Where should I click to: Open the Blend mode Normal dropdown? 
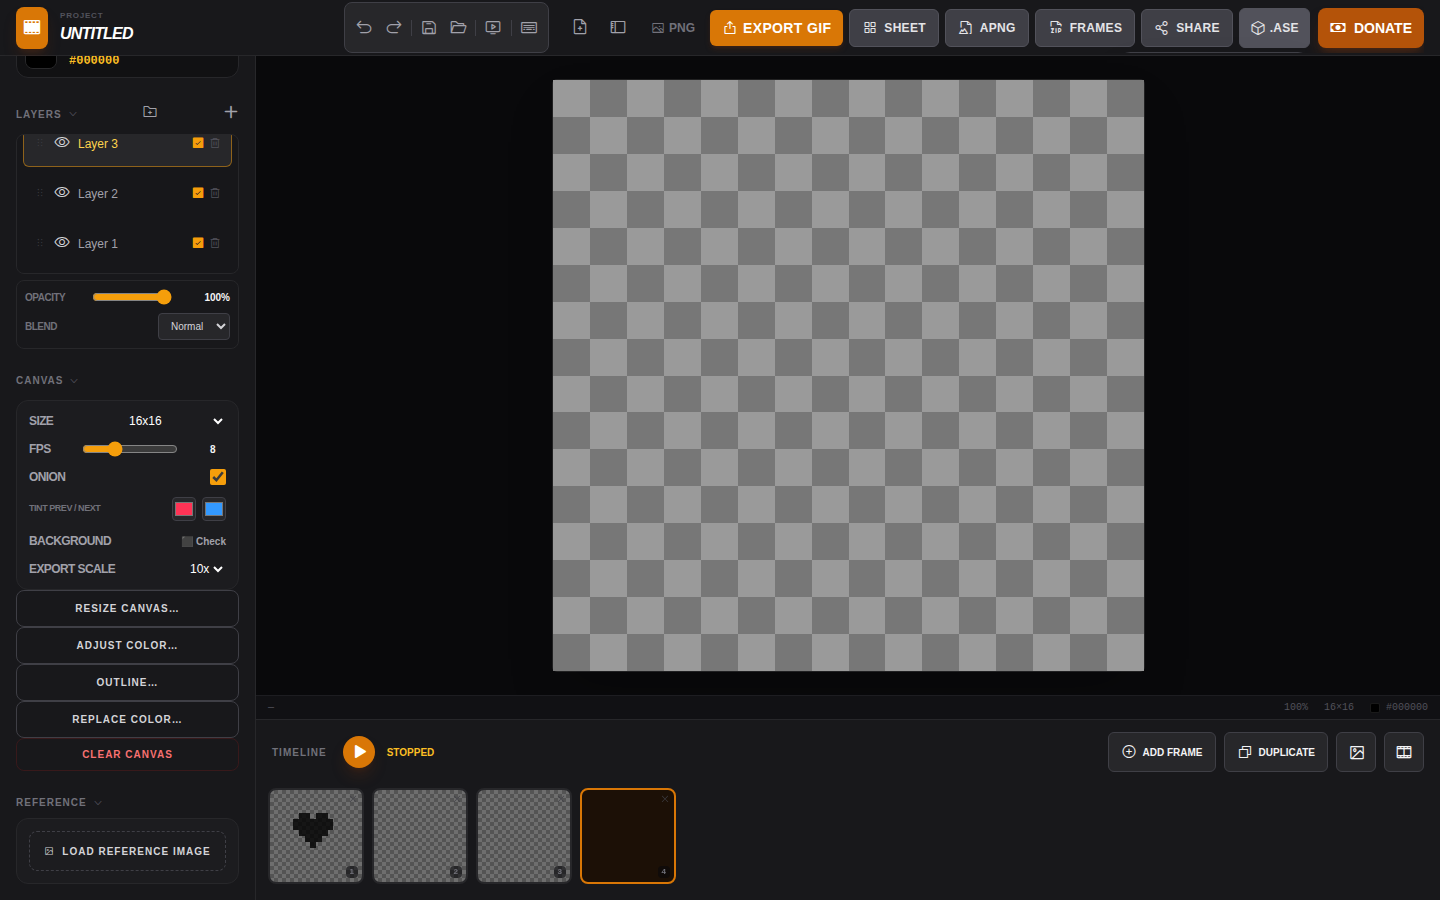(x=194, y=326)
